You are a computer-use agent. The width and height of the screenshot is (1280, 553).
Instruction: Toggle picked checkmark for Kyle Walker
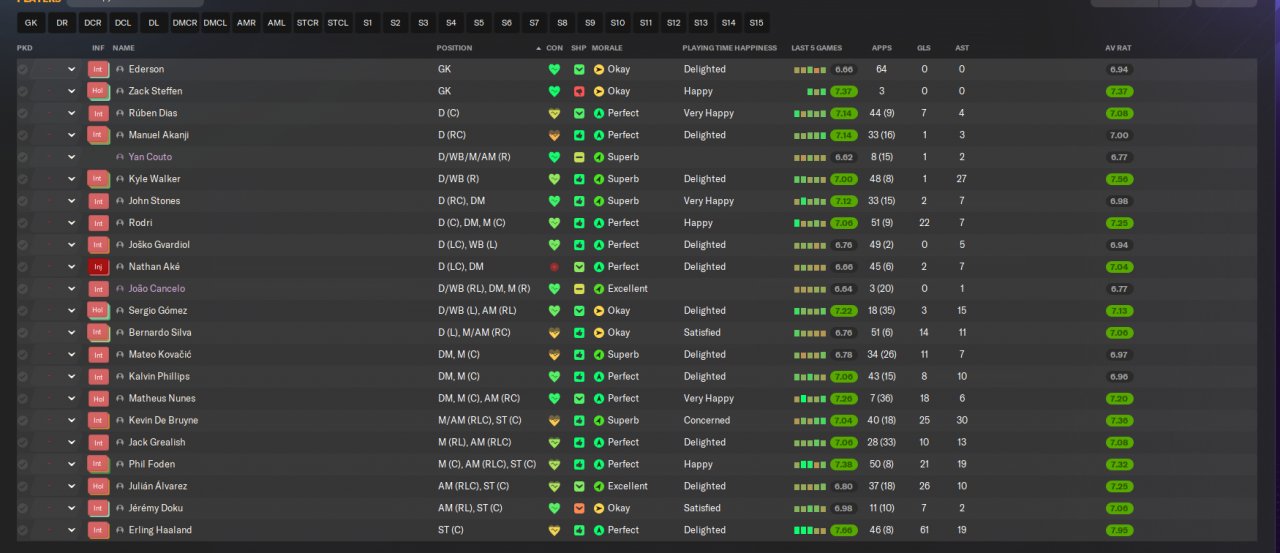tap(23, 179)
